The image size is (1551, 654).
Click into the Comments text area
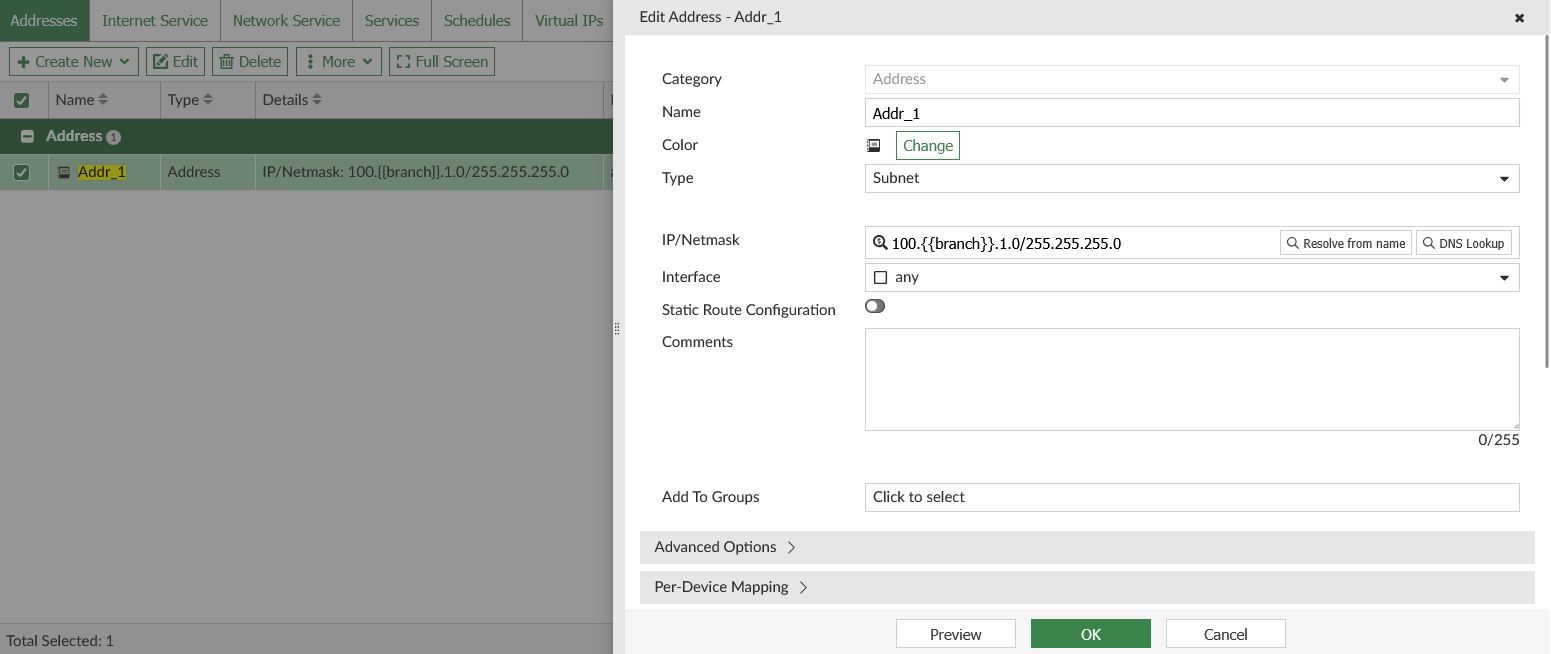click(x=1191, y=379)
